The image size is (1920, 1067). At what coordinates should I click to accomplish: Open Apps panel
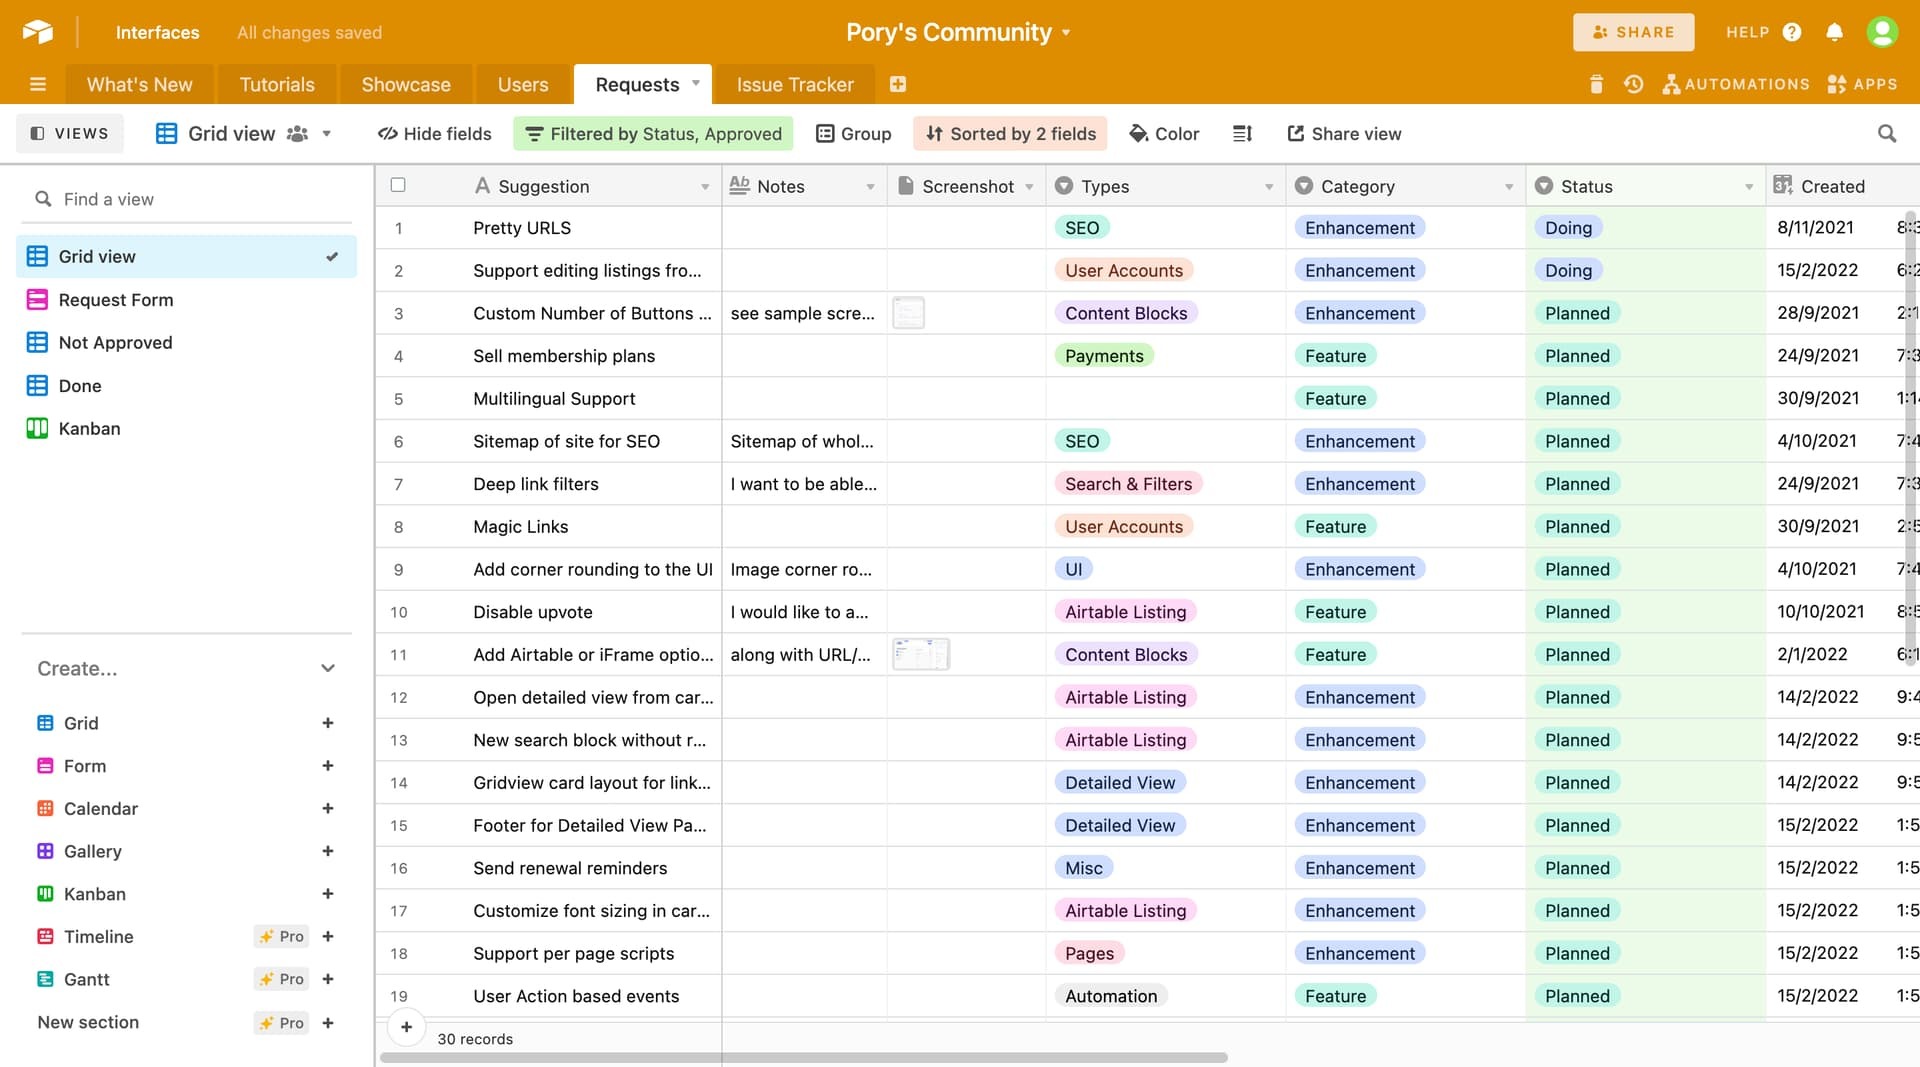click(x=1862, y=85)
